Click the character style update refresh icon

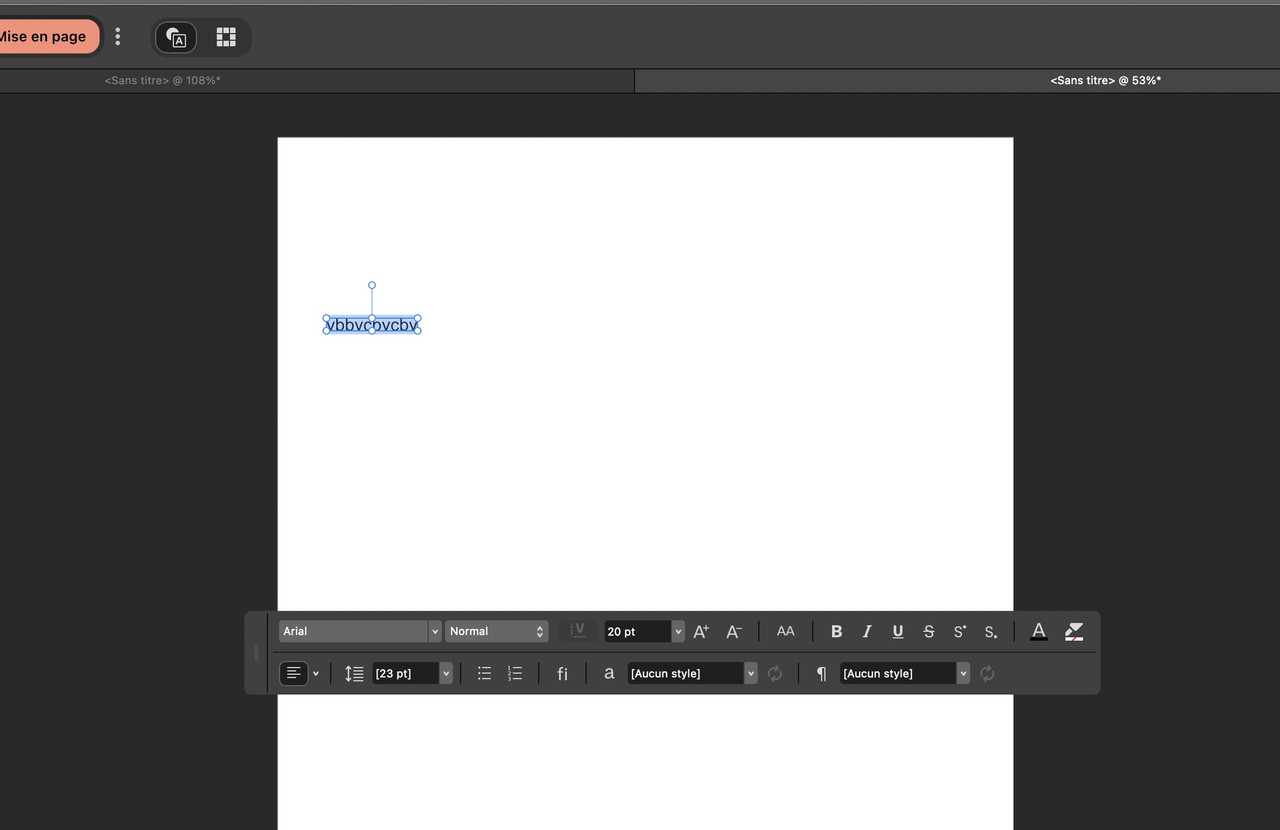click(775, 673)
